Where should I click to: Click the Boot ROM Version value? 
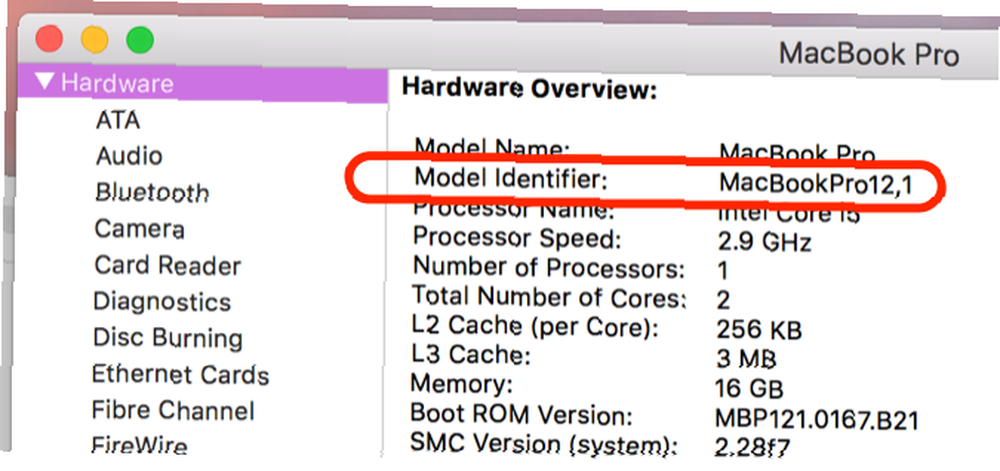[816, 417]
